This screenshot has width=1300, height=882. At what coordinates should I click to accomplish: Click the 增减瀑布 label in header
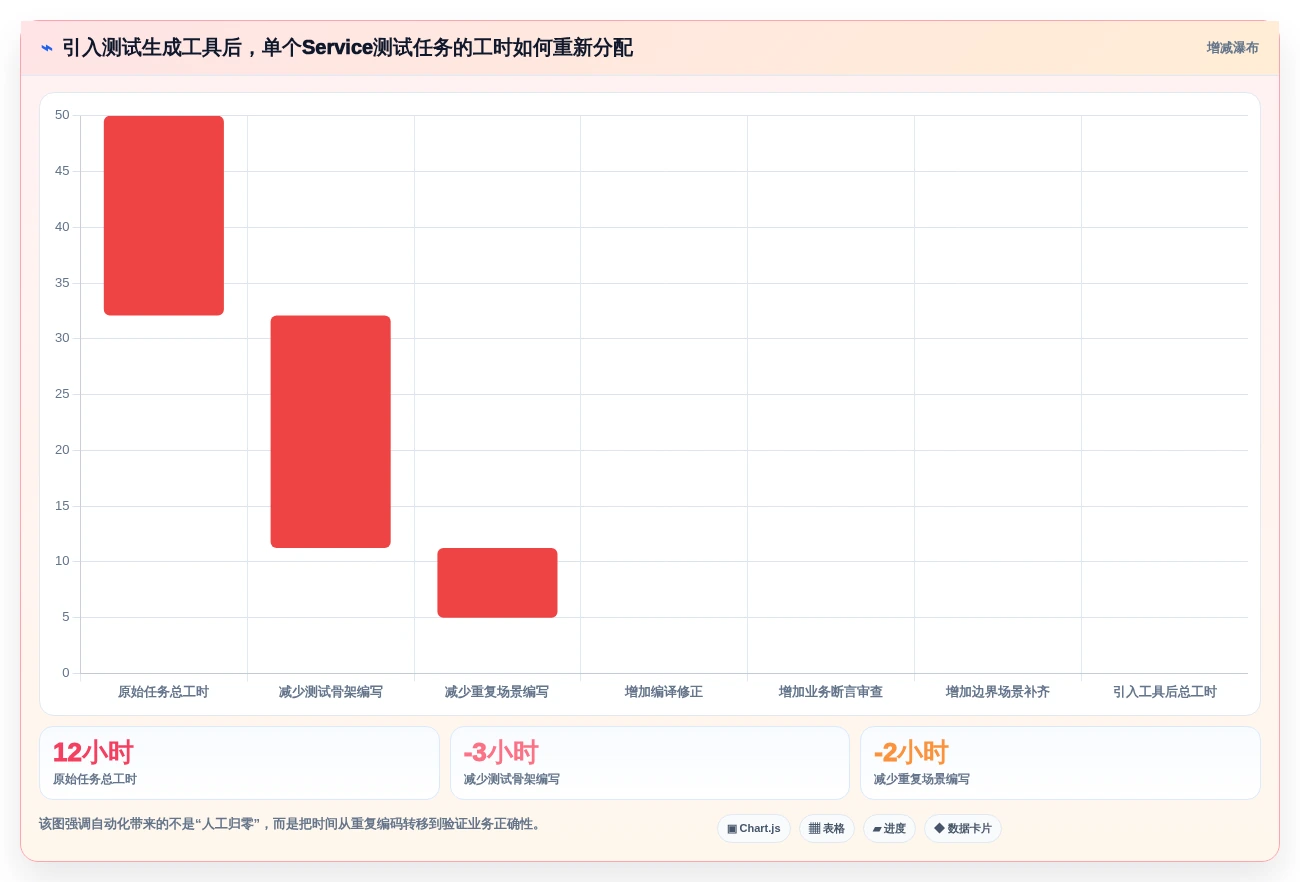pyautogui.click(x=1232, y=48)
